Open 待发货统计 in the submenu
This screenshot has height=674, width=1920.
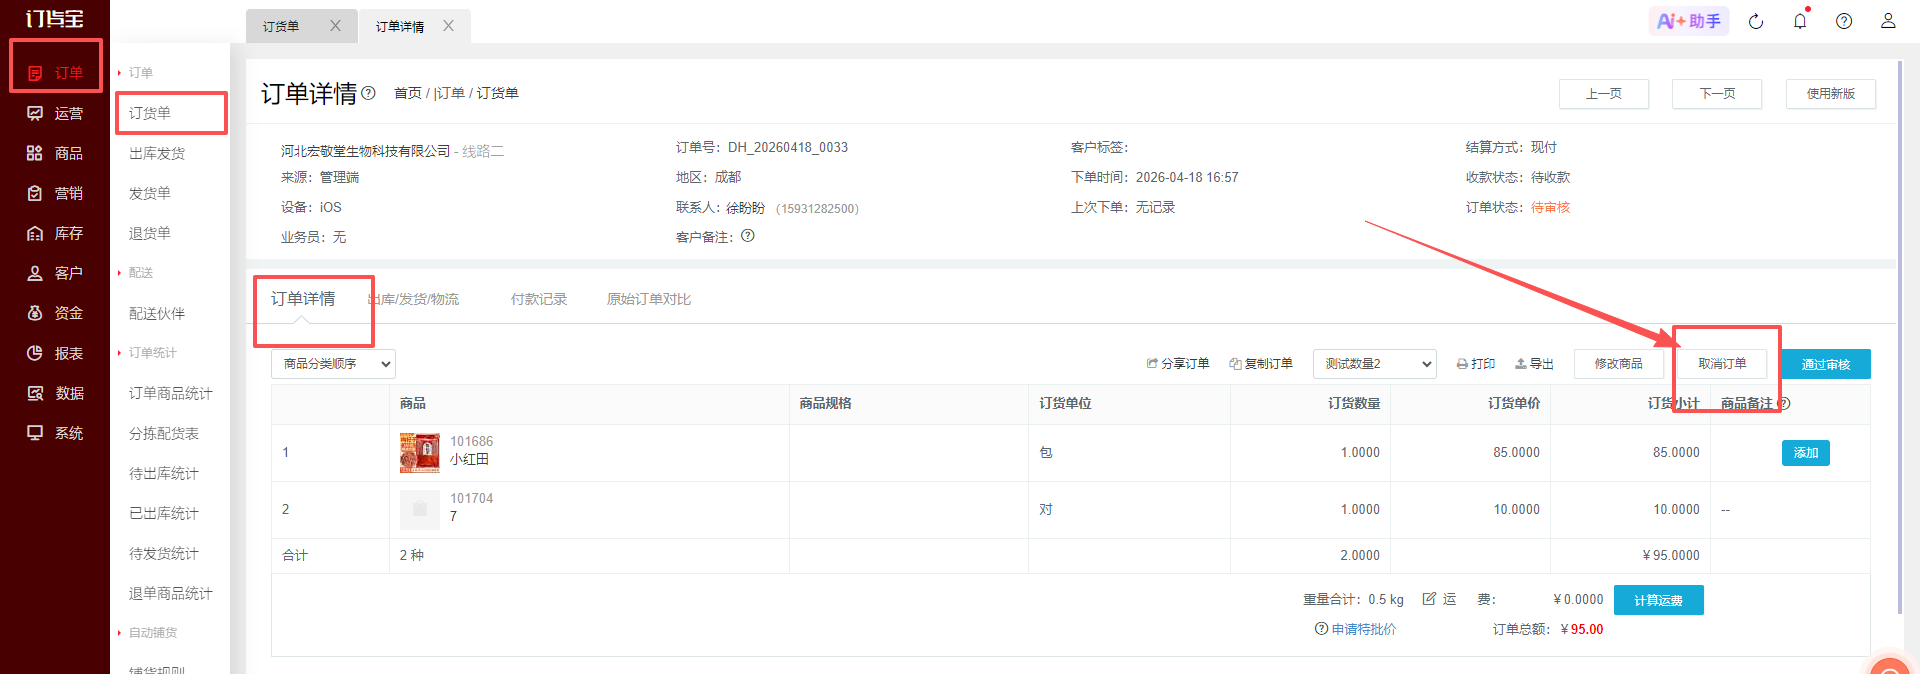point(164,553)
